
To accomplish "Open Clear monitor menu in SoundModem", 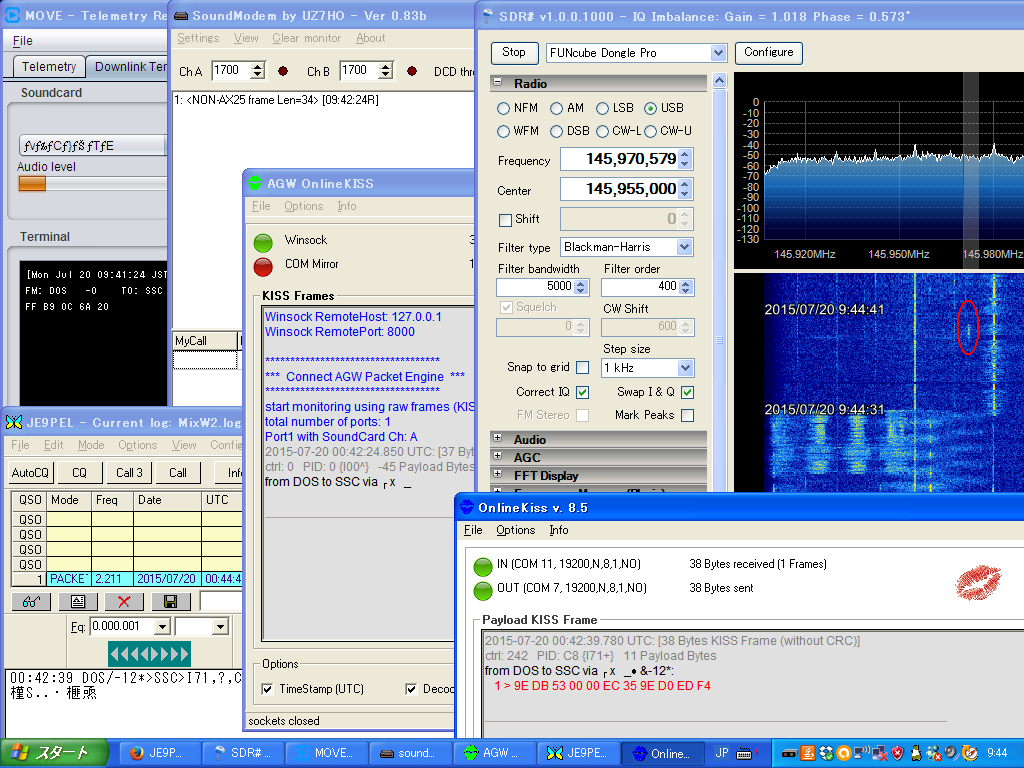I will (306, 38).
